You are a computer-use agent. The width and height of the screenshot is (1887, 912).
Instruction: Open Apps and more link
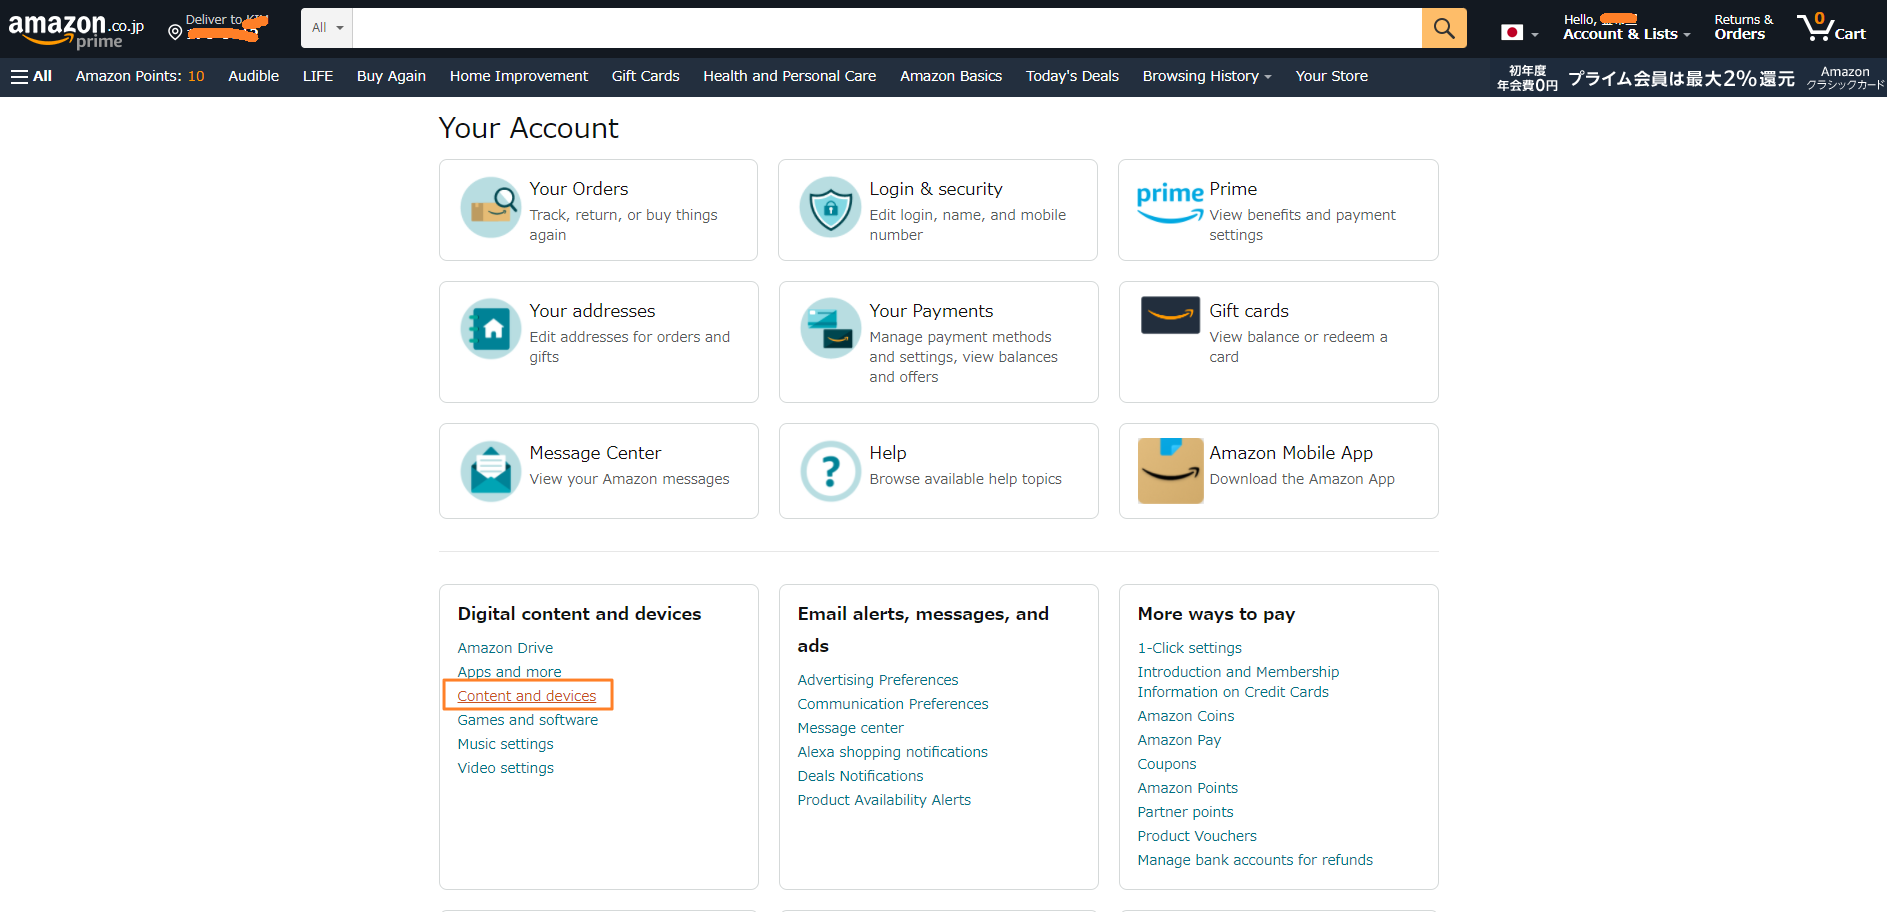click(509, 672)
